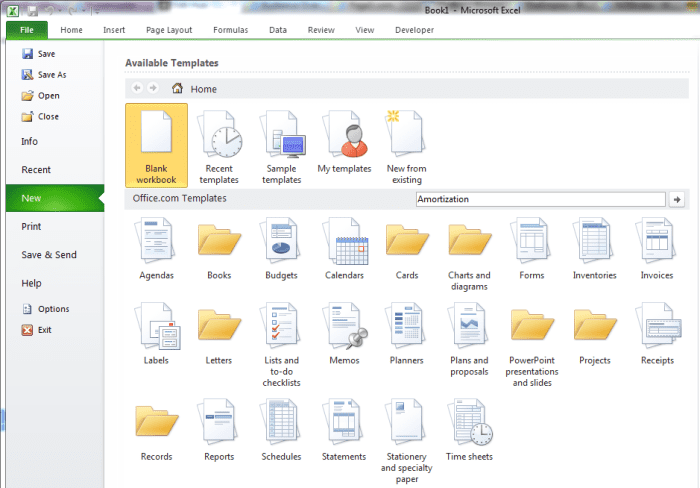Switch to the View tab
Viewport: 700px width, 488px height.
pyautogui.click(x=365, y=30)
